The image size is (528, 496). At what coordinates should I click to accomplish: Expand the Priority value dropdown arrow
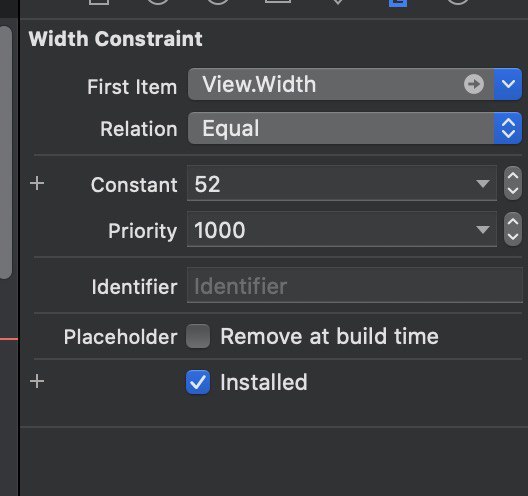[483, 230]
